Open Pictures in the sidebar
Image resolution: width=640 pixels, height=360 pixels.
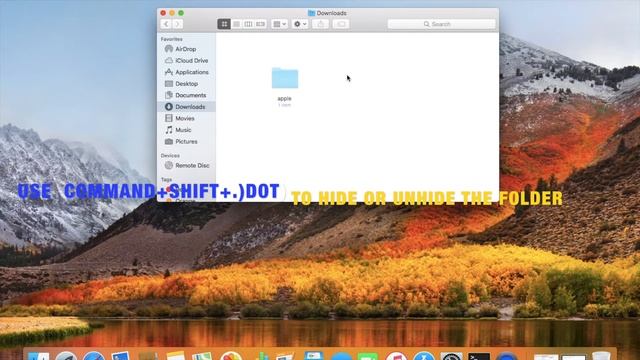click(x=186, y=142)
